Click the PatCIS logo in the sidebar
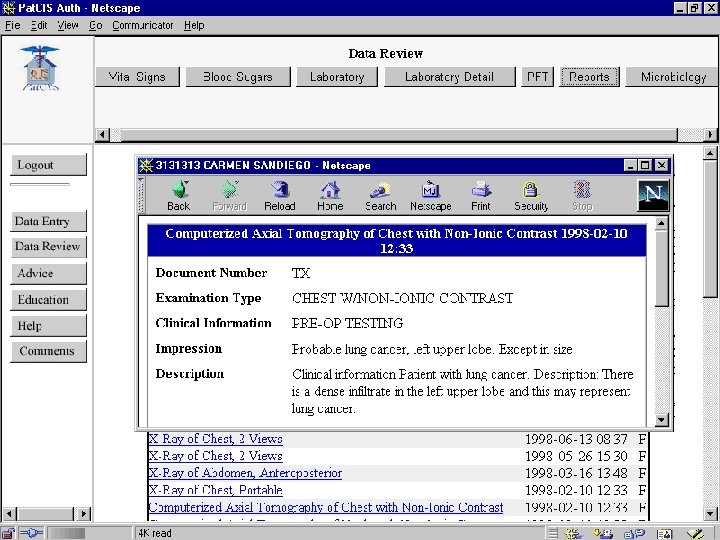This screenshot has width=720, height=540. 40,68
